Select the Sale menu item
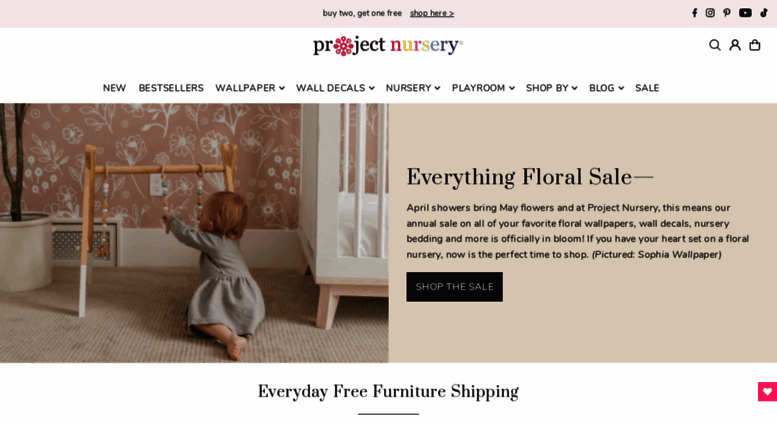 [647, 88]
